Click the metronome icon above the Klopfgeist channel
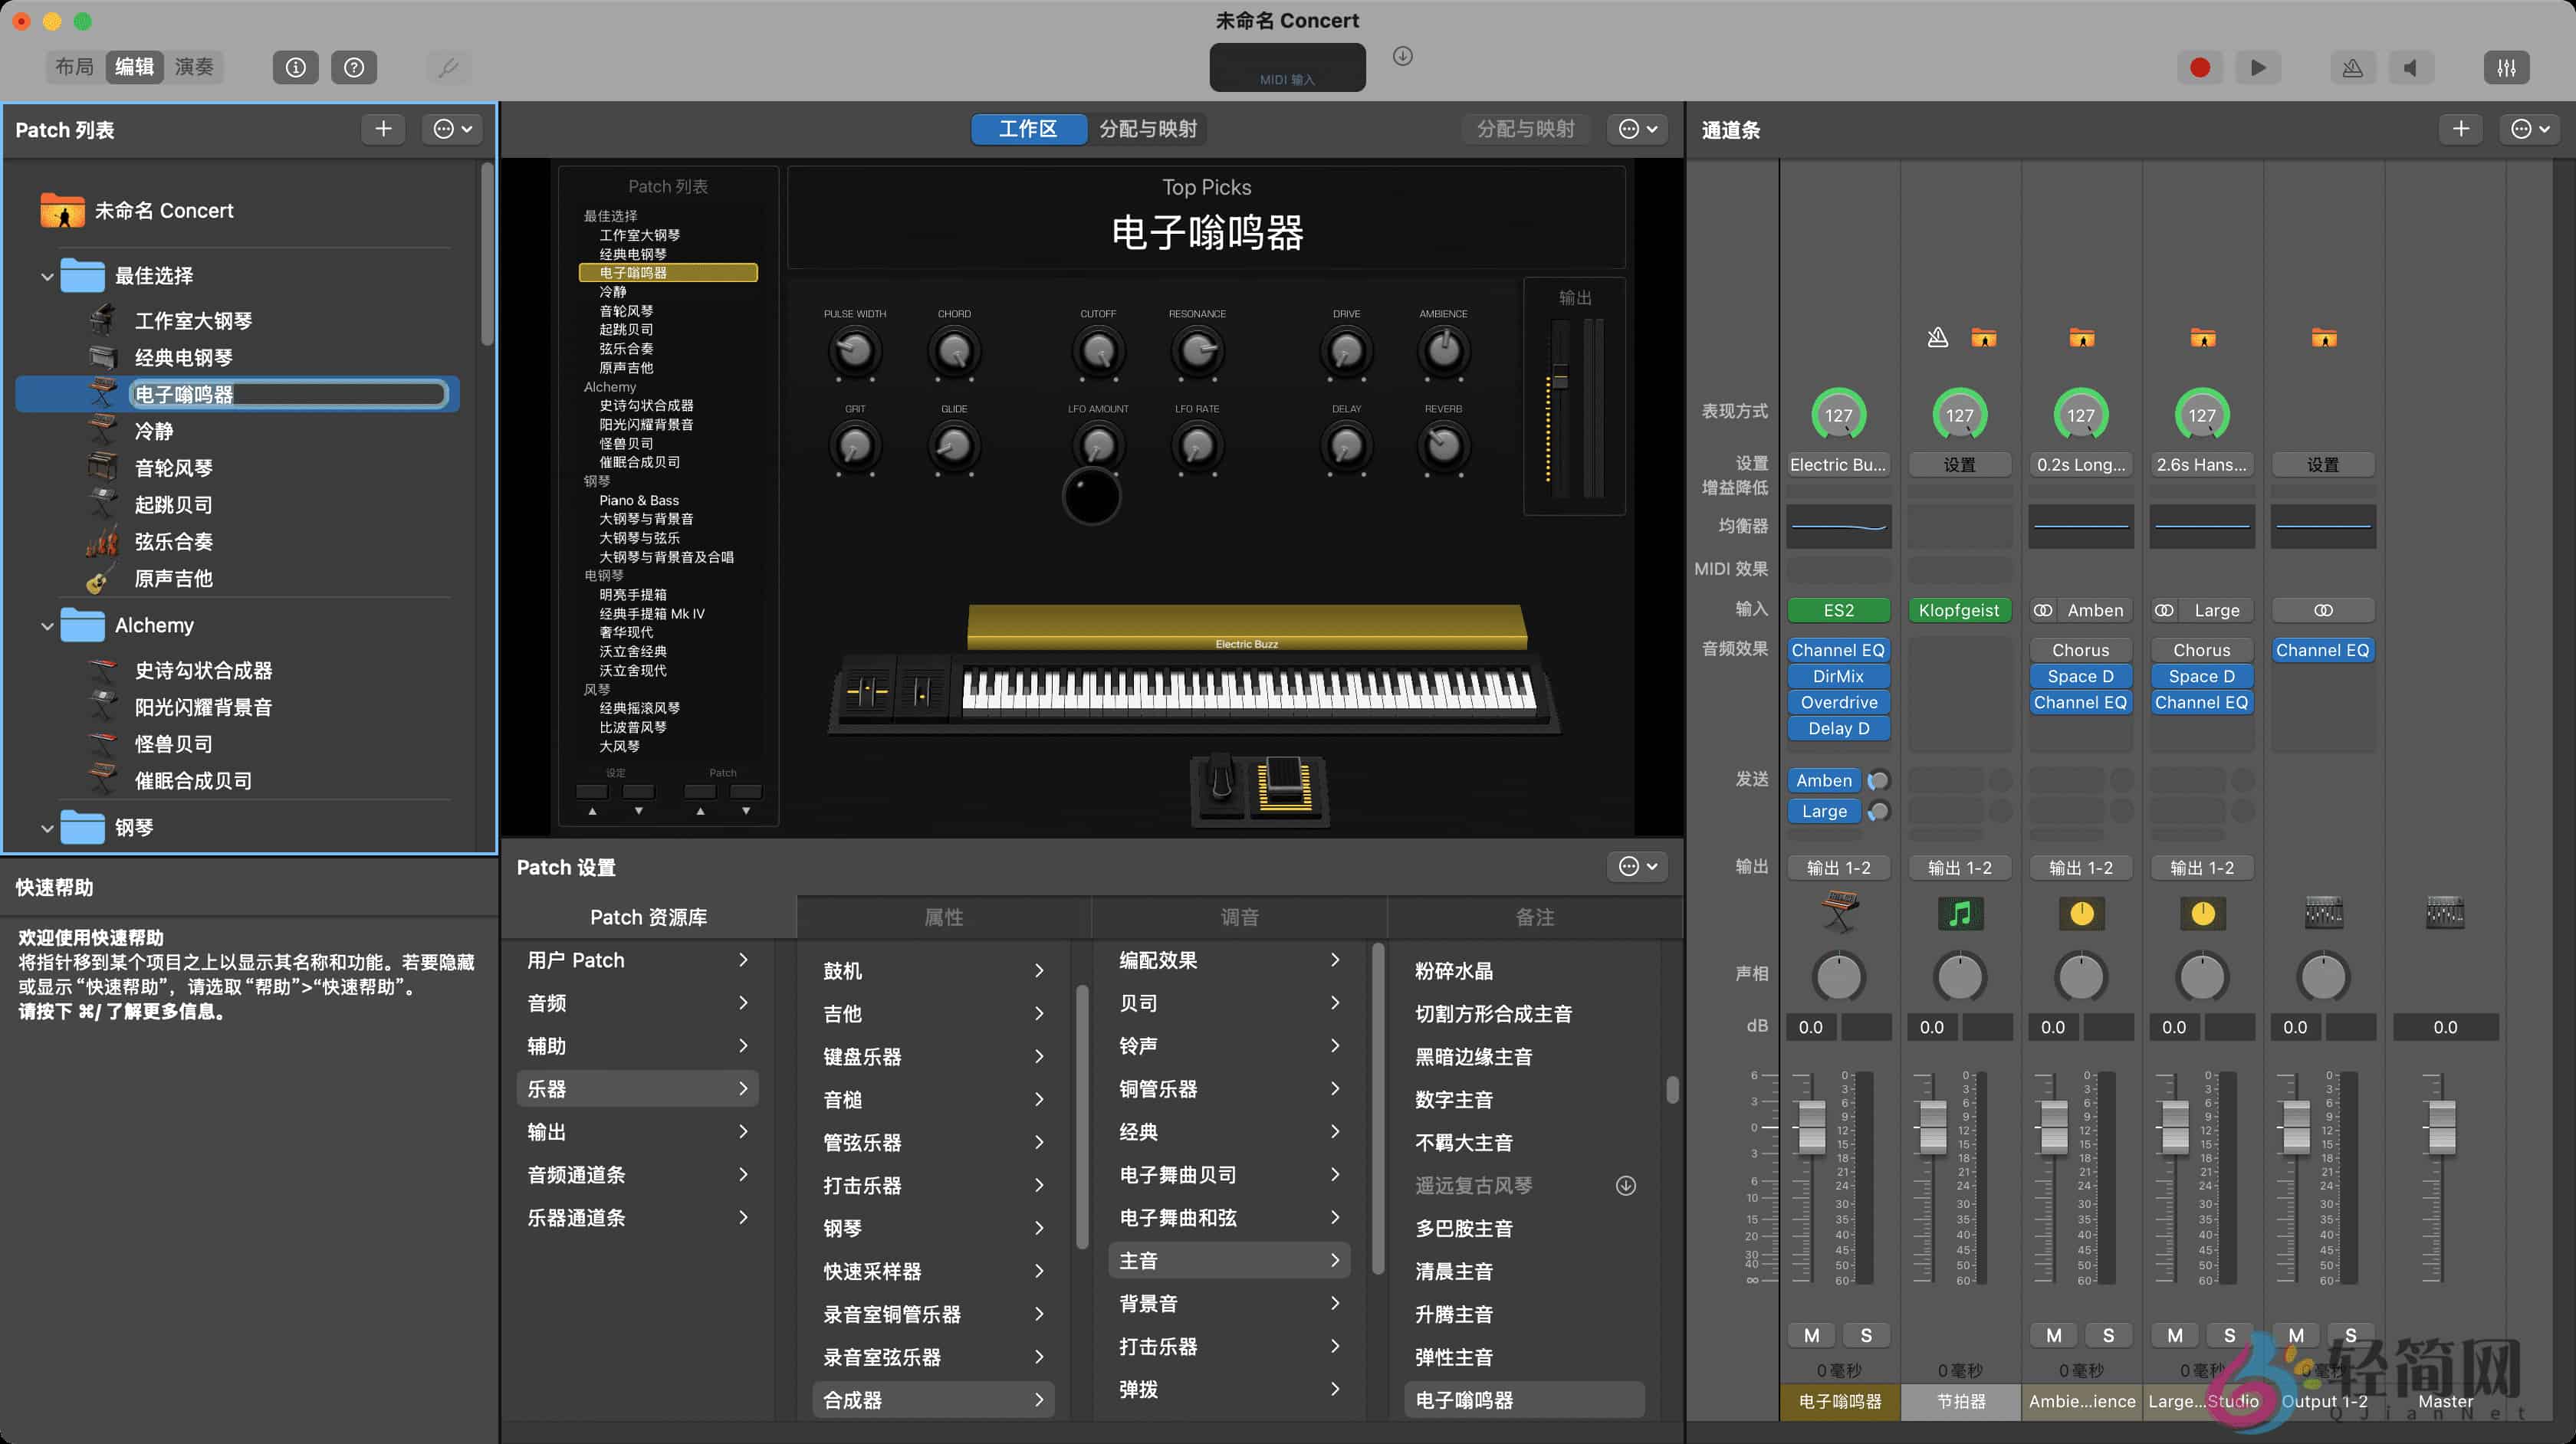This screenshot has width=2576, height=1444. (1937, 337)
